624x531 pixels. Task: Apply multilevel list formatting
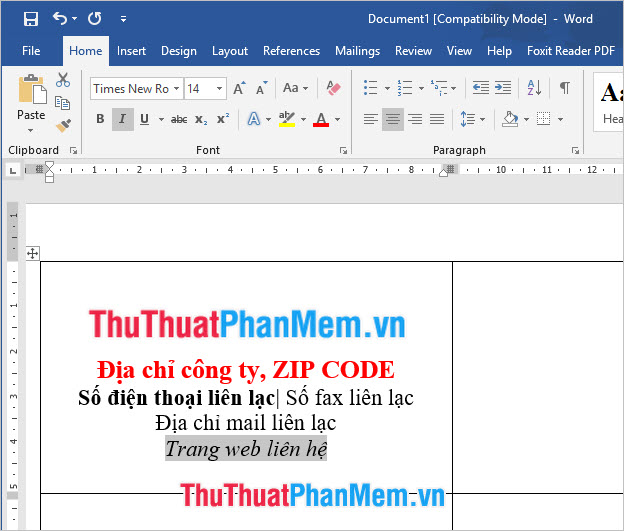[439, 88]
